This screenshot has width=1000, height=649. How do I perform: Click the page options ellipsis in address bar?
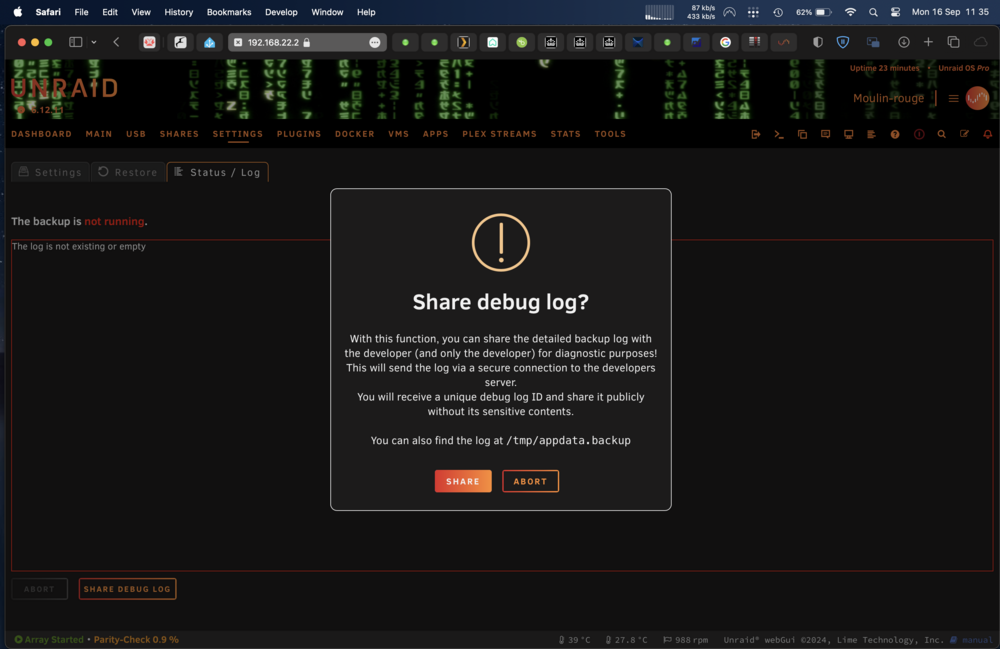(x=375, y=42)
